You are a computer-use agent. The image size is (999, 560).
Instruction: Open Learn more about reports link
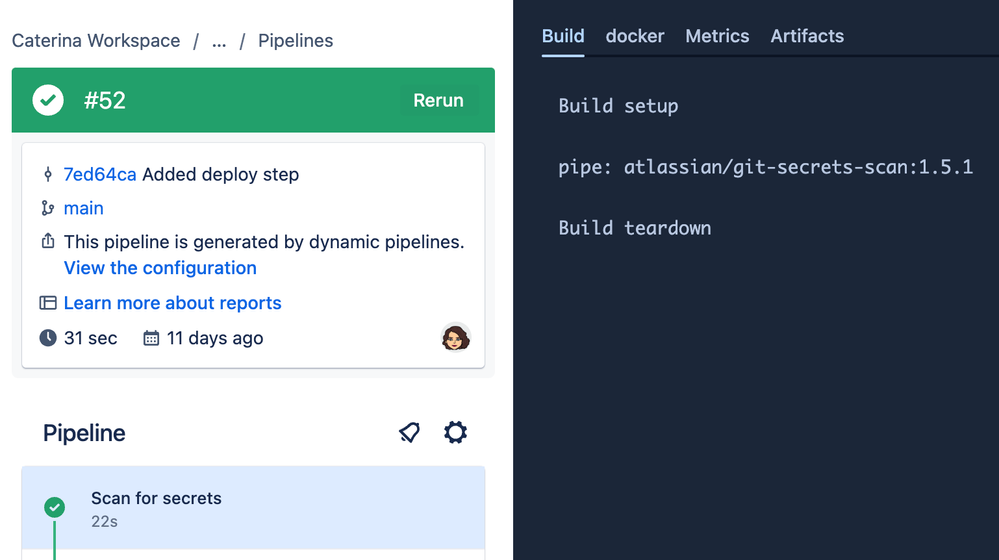coord(172,303)
